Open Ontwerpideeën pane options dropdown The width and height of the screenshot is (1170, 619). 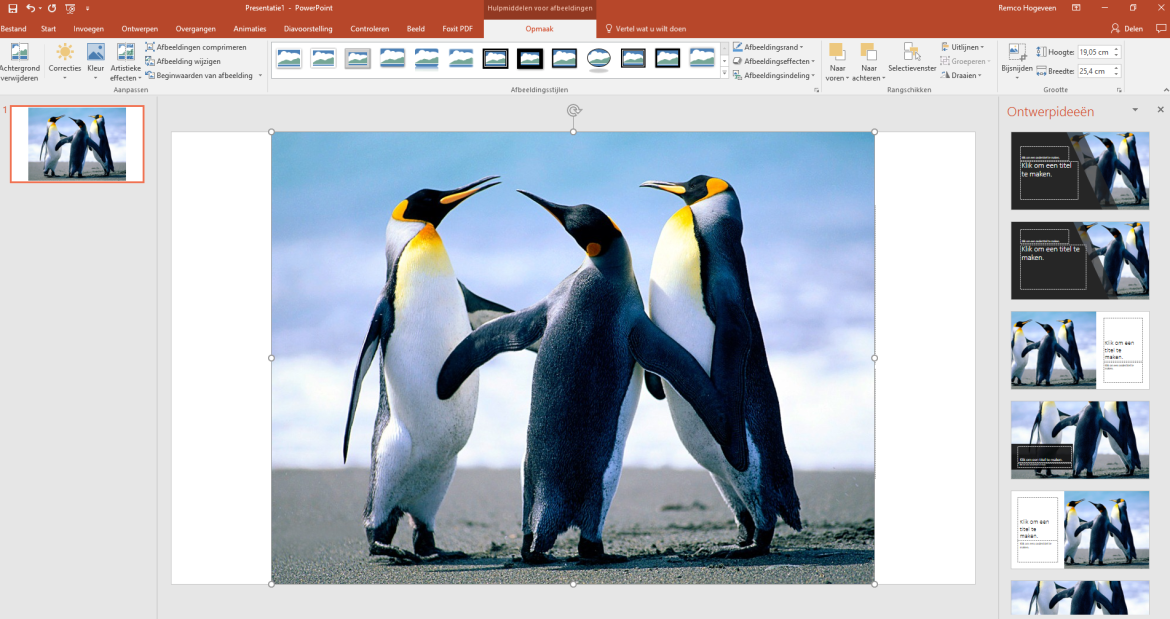point(1135,110)
